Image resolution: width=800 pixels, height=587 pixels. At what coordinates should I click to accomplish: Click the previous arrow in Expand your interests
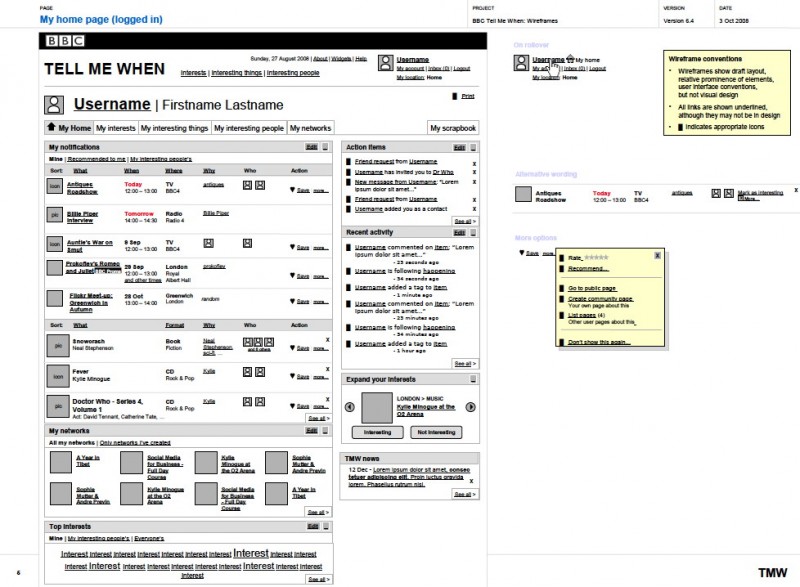(x=349, y=407)
